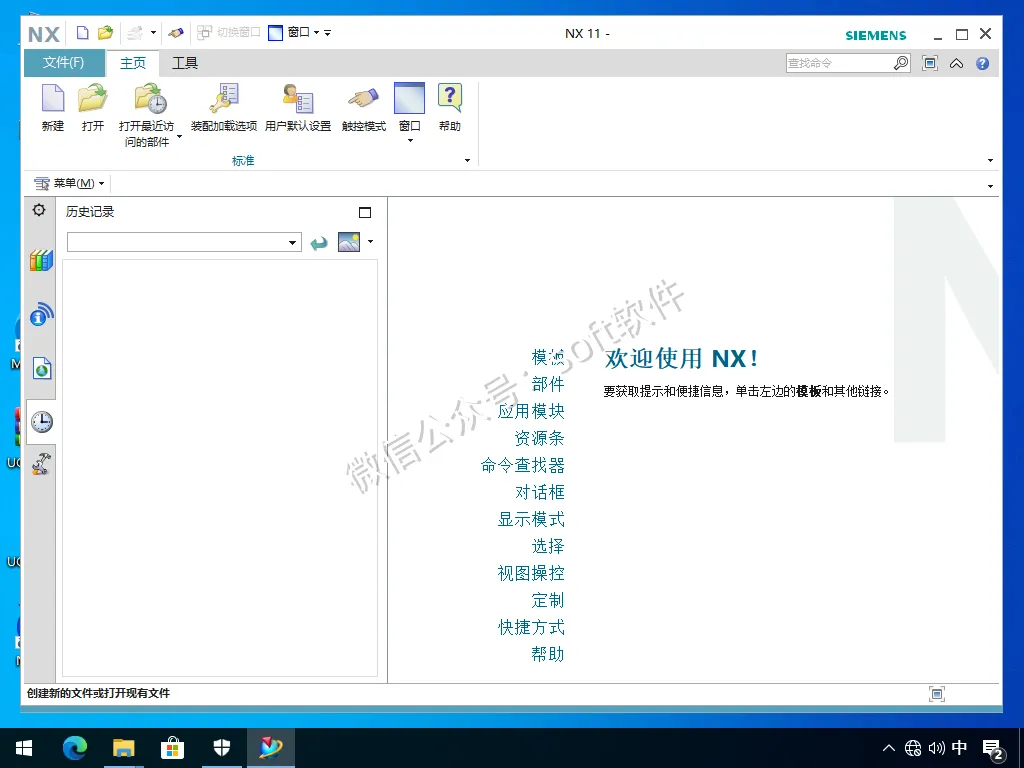Select the History clock resource tab

(x=42, y=422)
